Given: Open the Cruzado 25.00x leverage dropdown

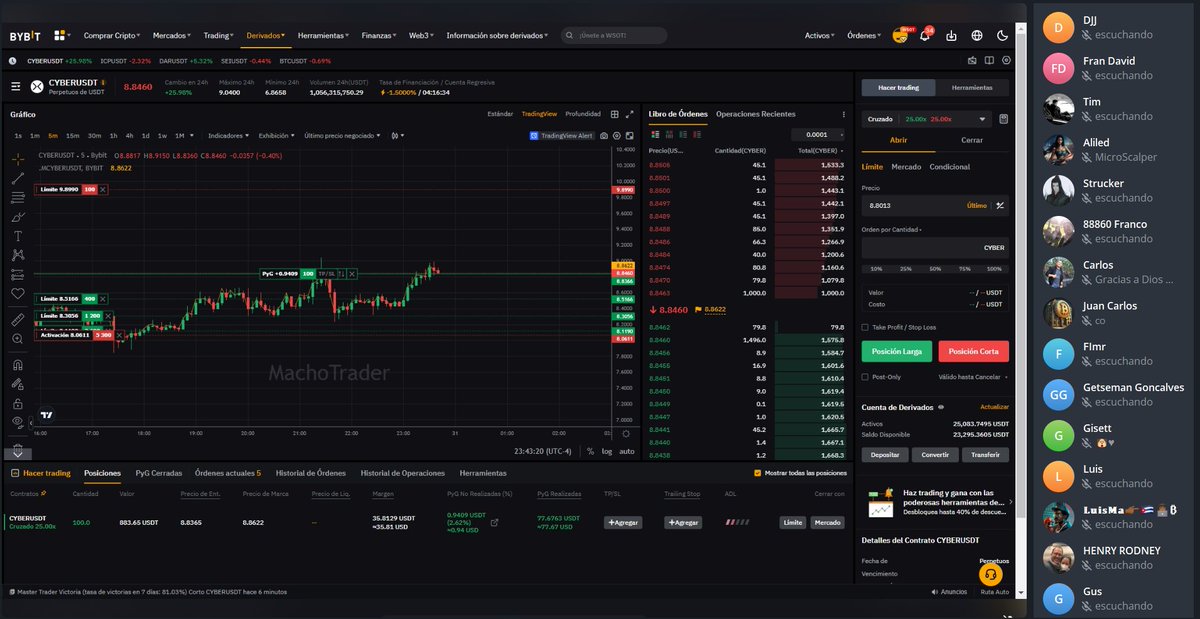Looking at the screenshot, I should point(926,119).
